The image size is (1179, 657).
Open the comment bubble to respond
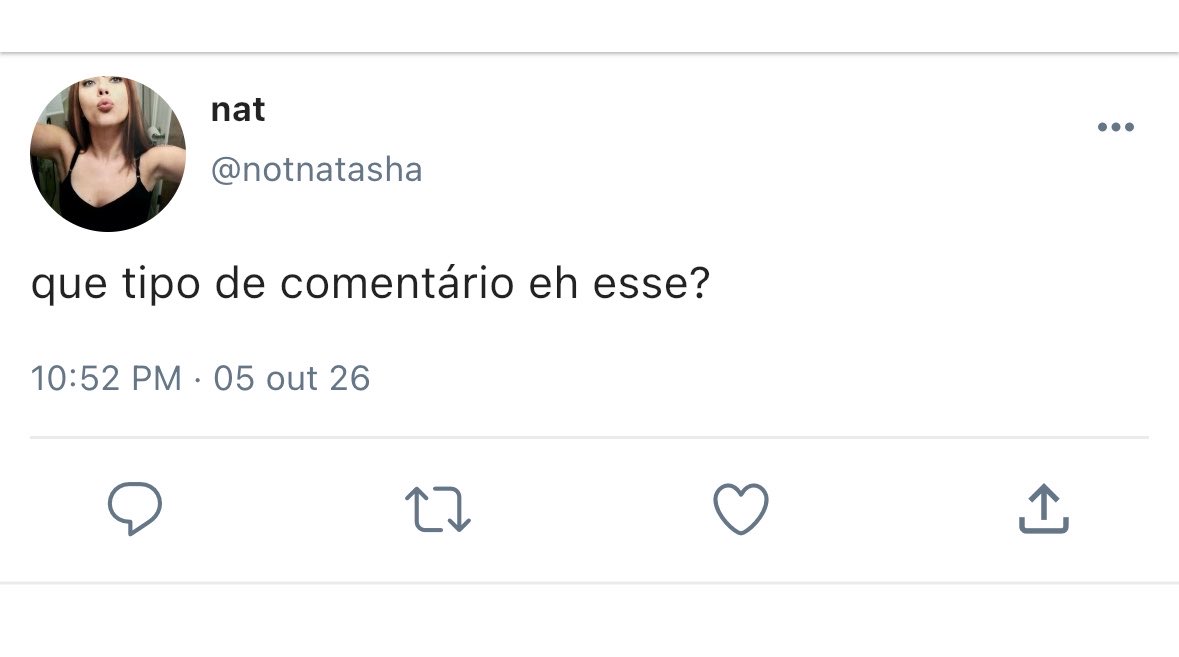[135, 509]
